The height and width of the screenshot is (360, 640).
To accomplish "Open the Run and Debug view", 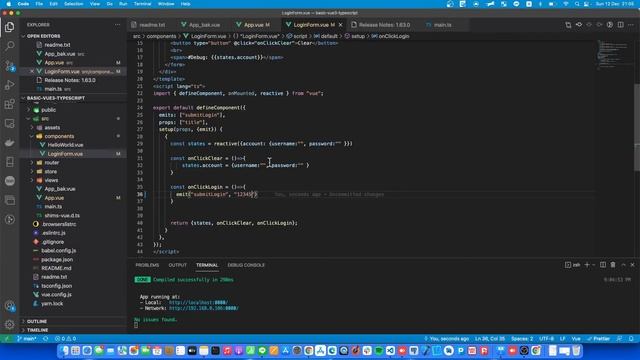I will pos(9,85).
